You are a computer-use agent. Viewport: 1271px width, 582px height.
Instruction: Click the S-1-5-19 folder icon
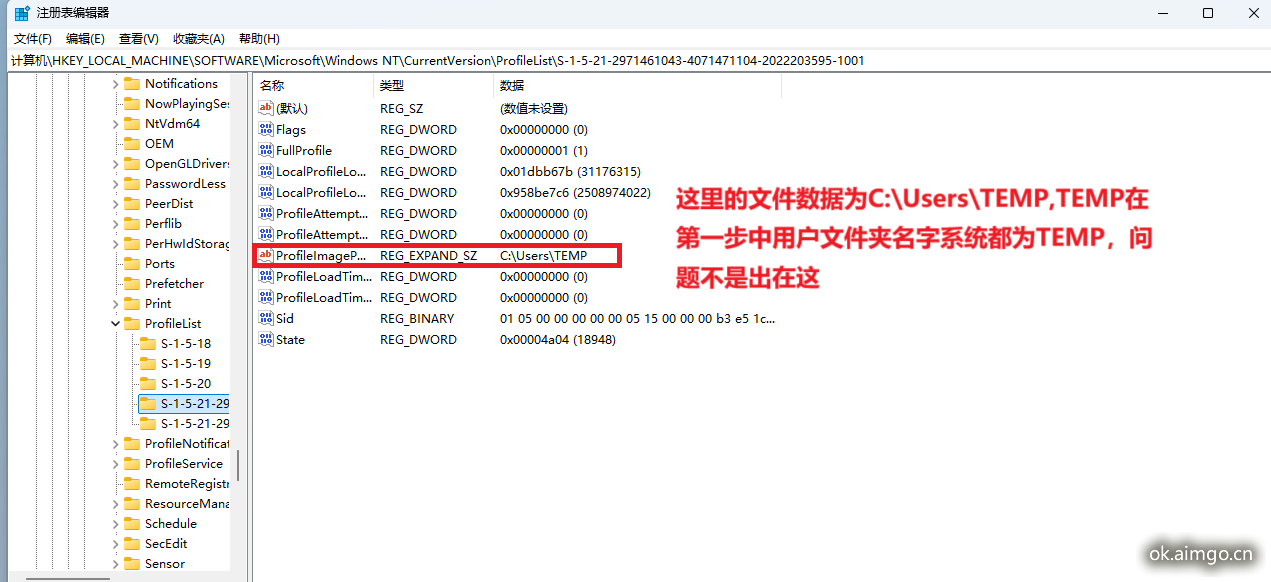tap(147, 364)
